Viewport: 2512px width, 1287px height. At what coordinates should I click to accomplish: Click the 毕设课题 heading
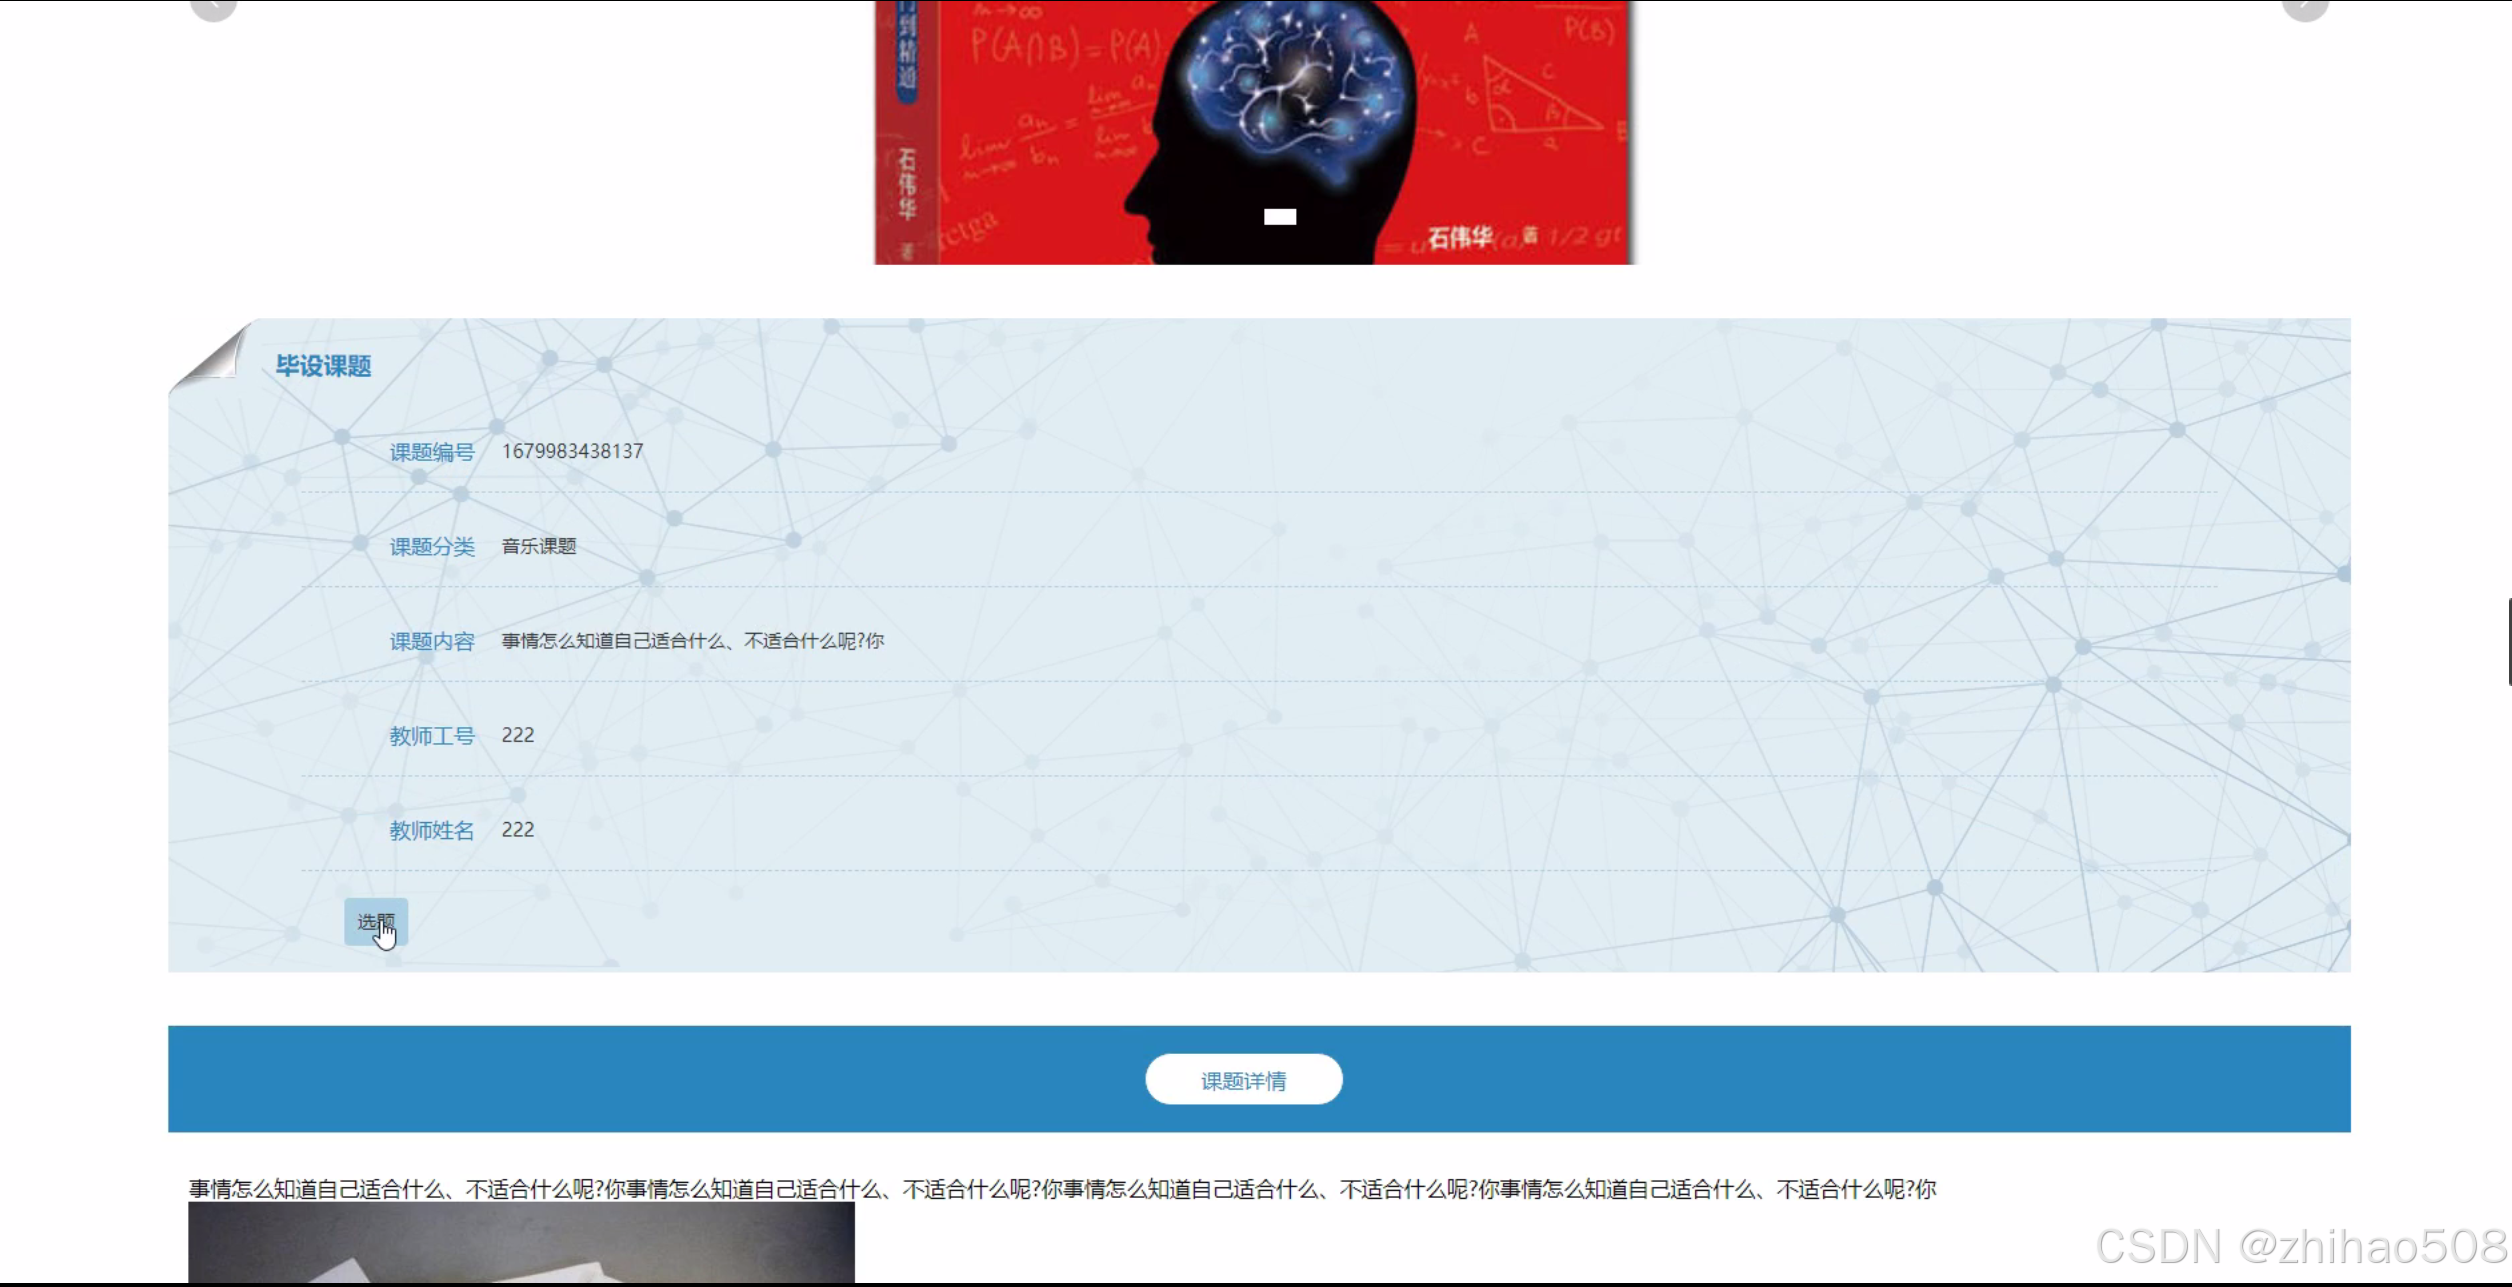(x=323, y=366)
